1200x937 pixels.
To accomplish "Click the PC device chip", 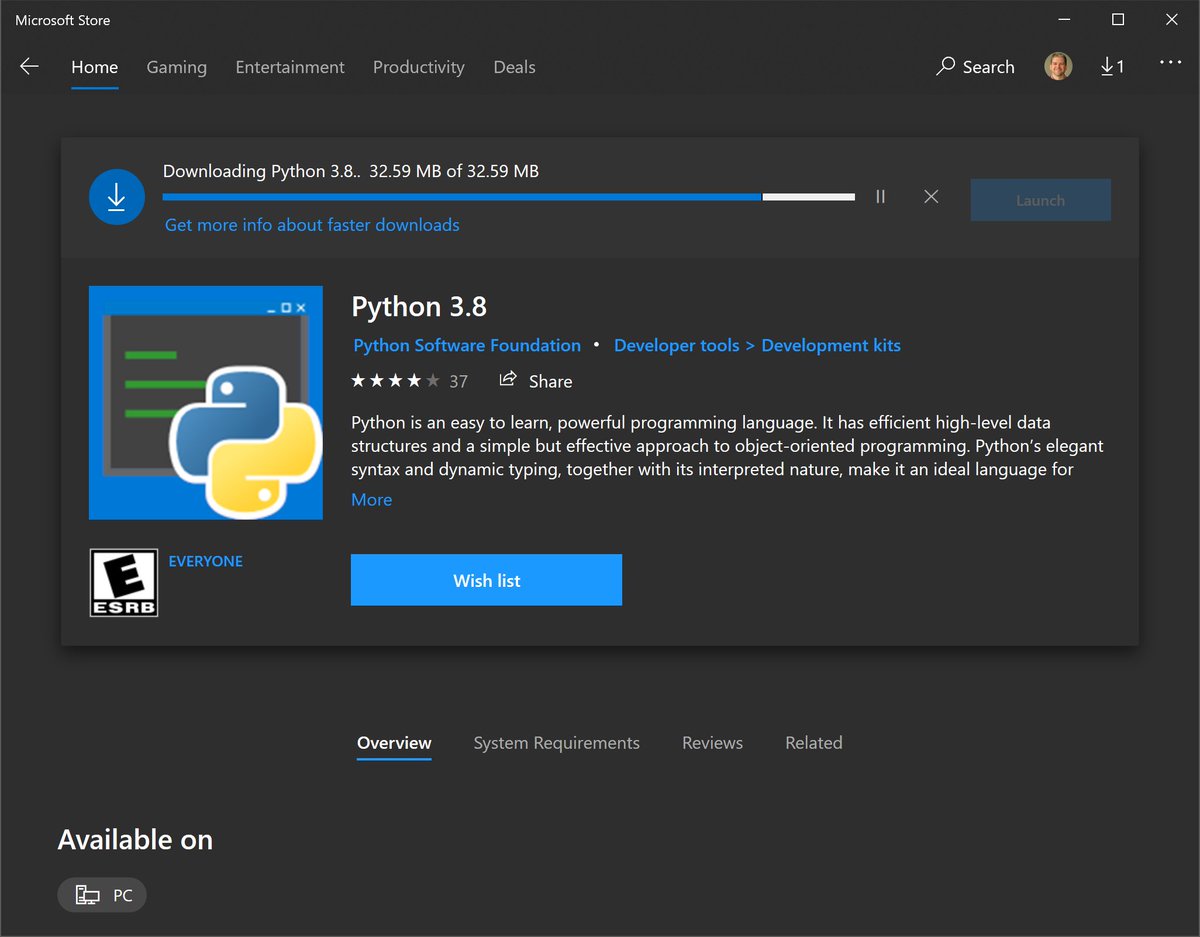I will [x=102, y=895].
